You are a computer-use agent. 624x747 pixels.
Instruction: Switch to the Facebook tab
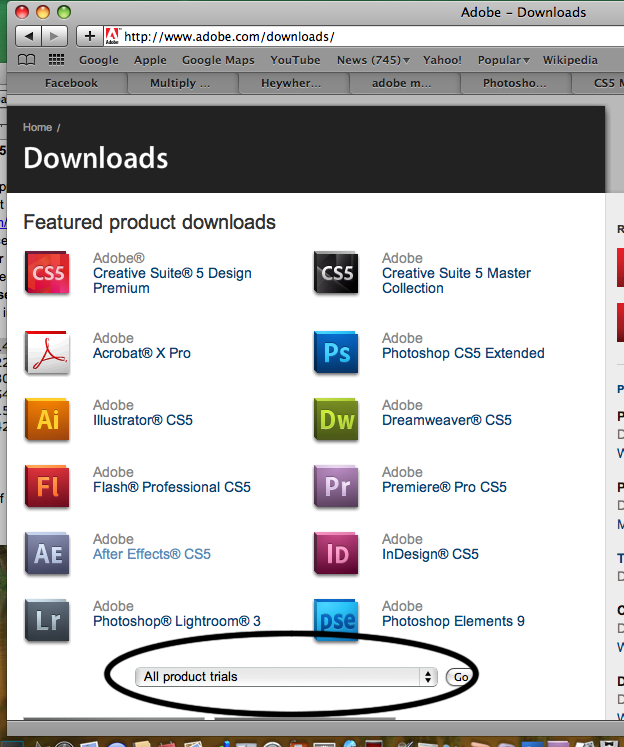(x=71, y=83)
